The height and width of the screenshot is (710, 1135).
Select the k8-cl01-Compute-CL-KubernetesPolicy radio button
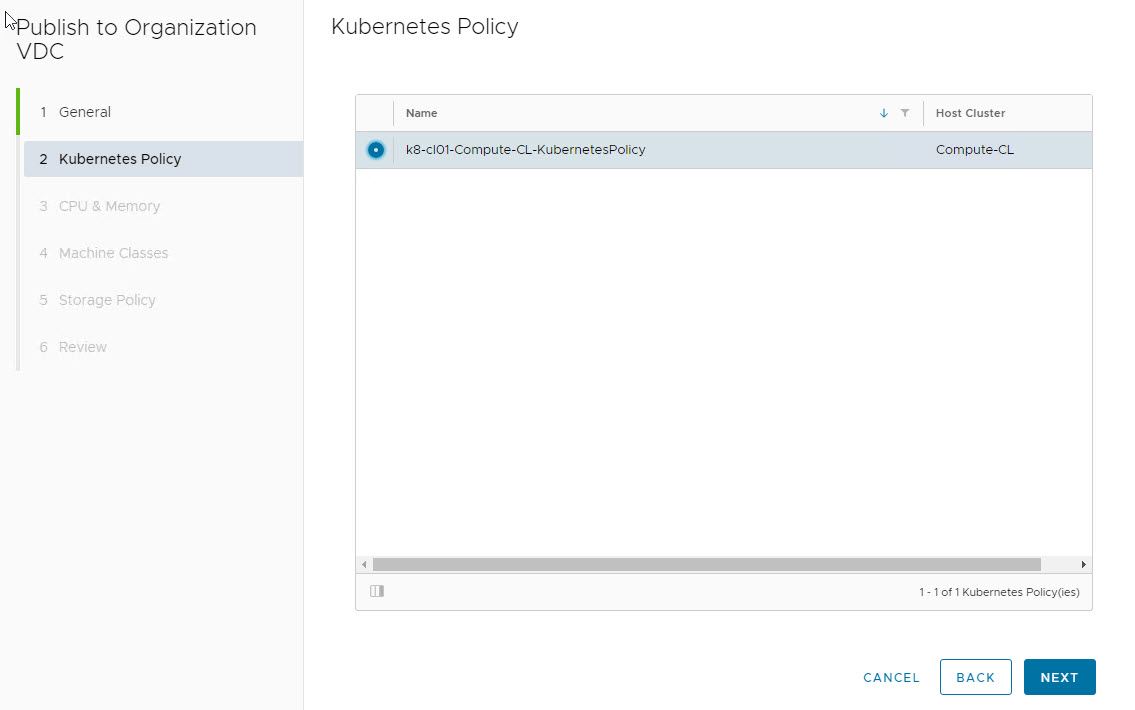click(x=376, y=150)
